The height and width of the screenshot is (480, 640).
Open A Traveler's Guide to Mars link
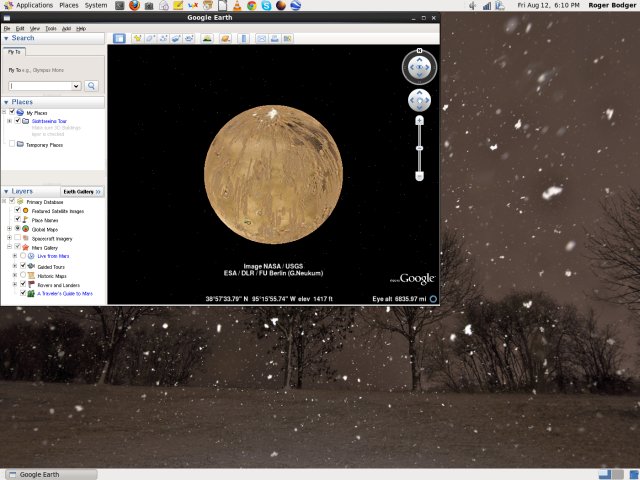65,293
